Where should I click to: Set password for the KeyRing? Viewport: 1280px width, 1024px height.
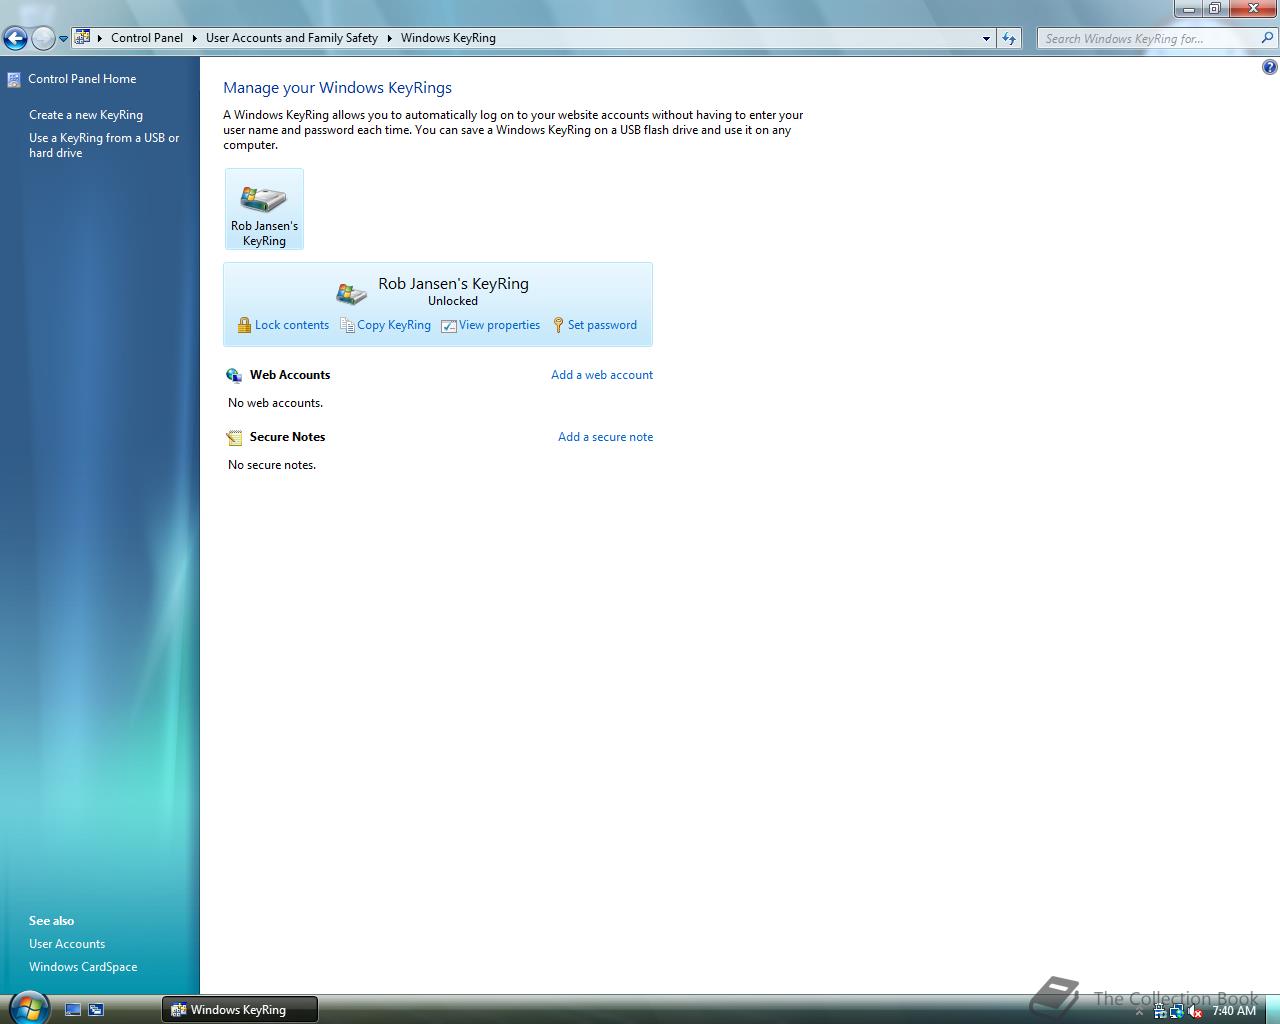pos(602,325)
